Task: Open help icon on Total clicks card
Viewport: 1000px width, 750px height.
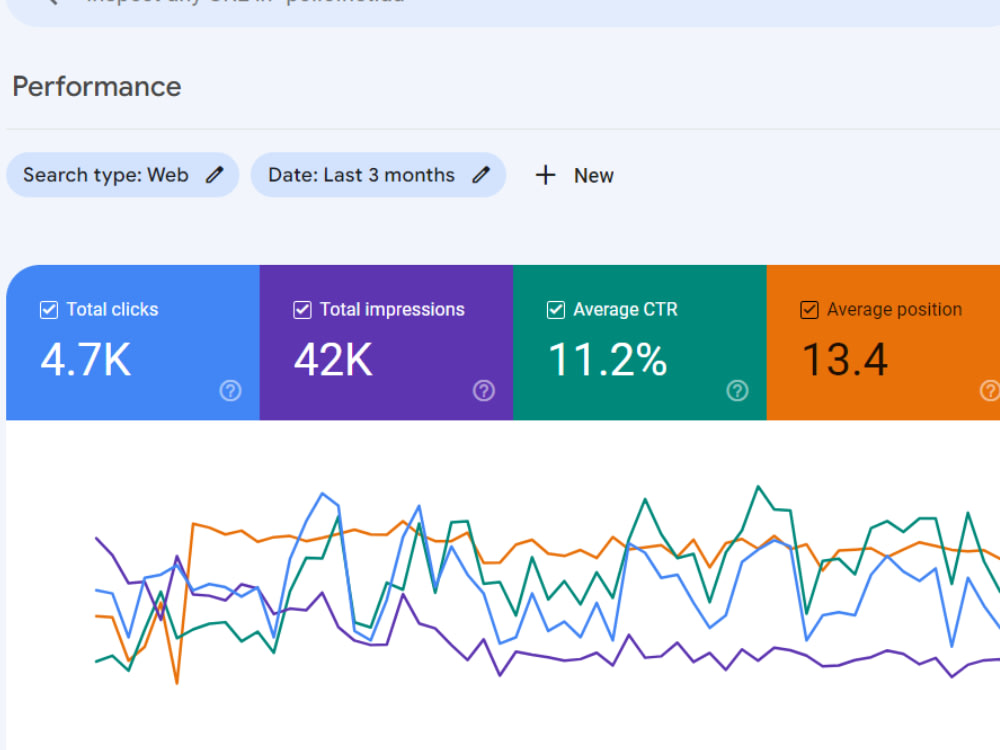Action: coord(230,390)
